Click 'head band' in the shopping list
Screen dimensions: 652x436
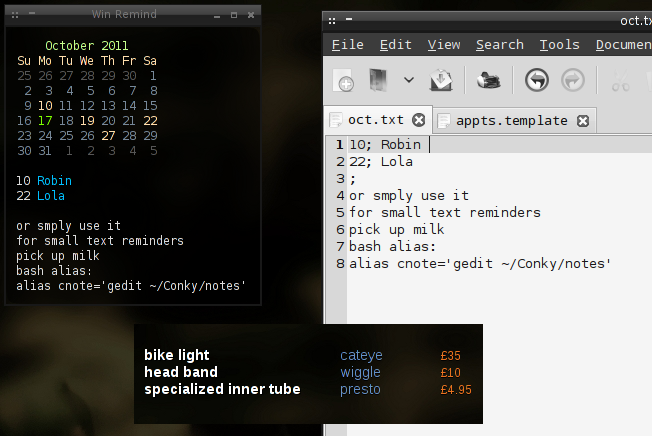point(181,372)
